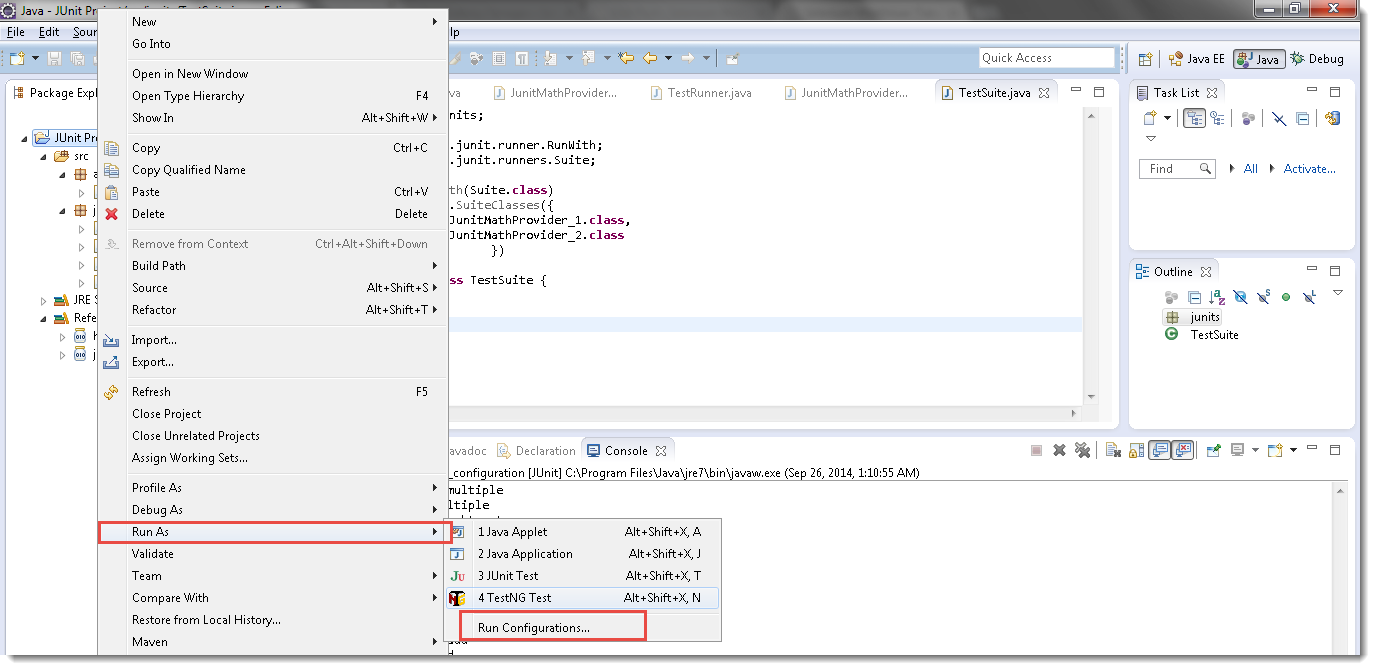Click the Back navigation arrow in toolbar
Viewport: 1375px width, 670px height.
650,58
